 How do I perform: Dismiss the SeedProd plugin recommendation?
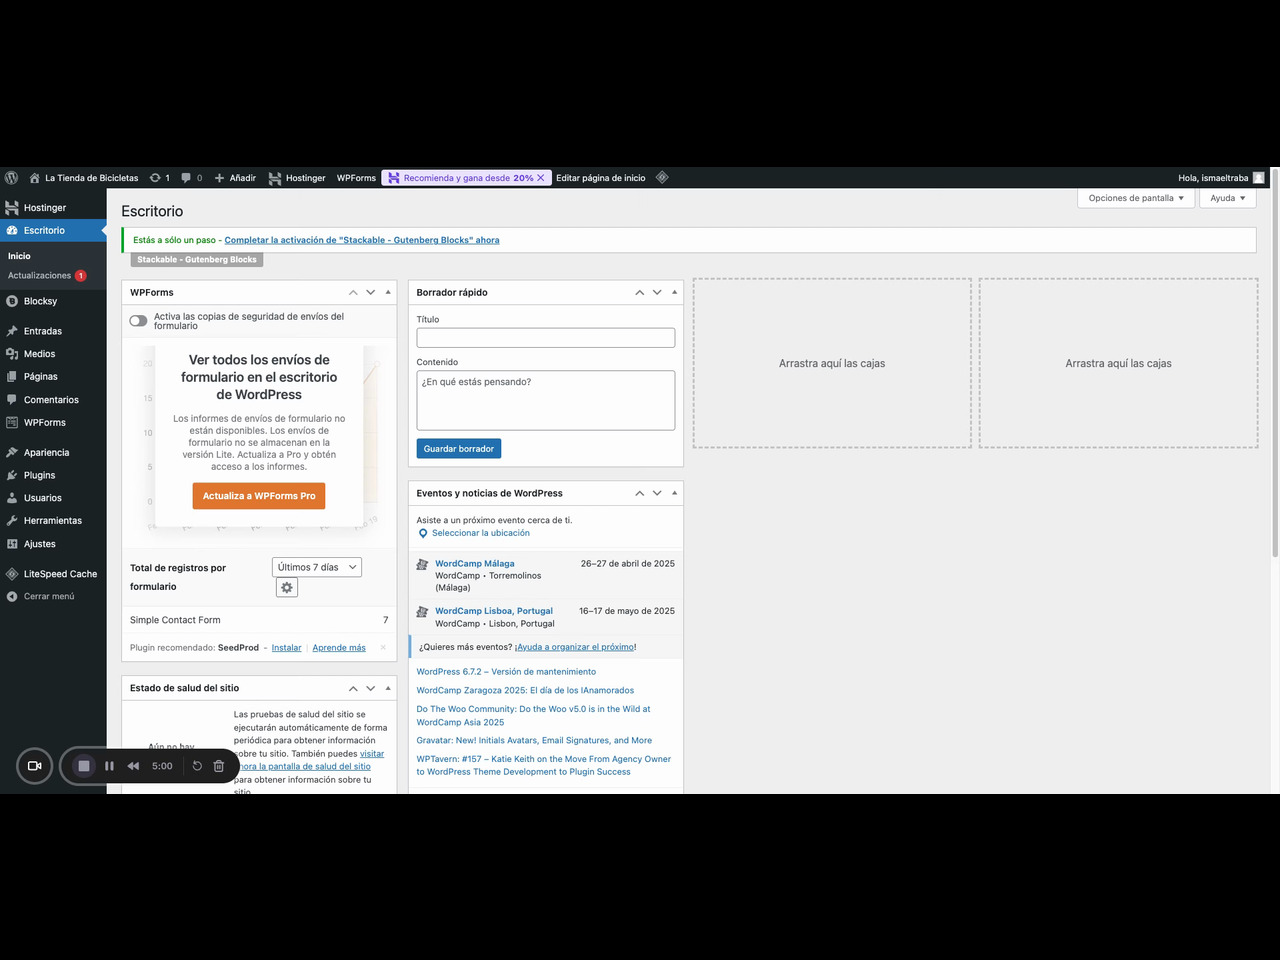click(383, 648)
